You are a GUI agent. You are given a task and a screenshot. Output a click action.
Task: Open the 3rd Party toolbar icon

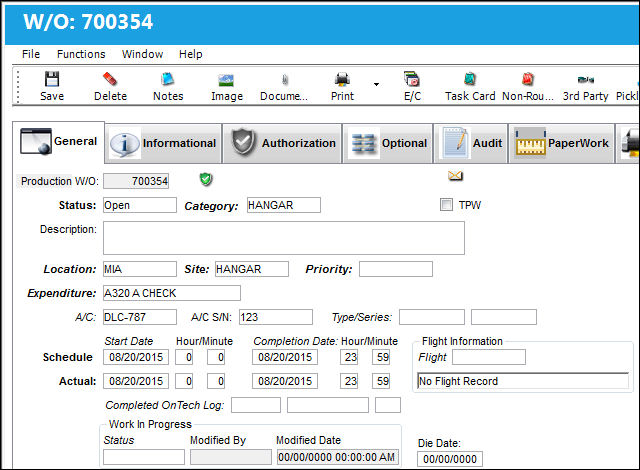tap(586, 80)
